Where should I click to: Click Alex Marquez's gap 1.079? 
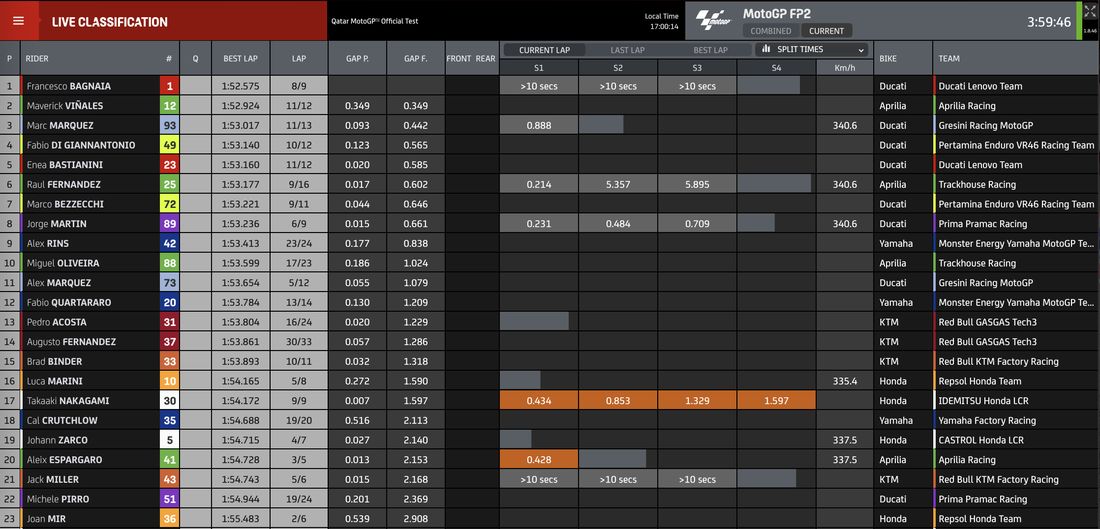[415, 283]
